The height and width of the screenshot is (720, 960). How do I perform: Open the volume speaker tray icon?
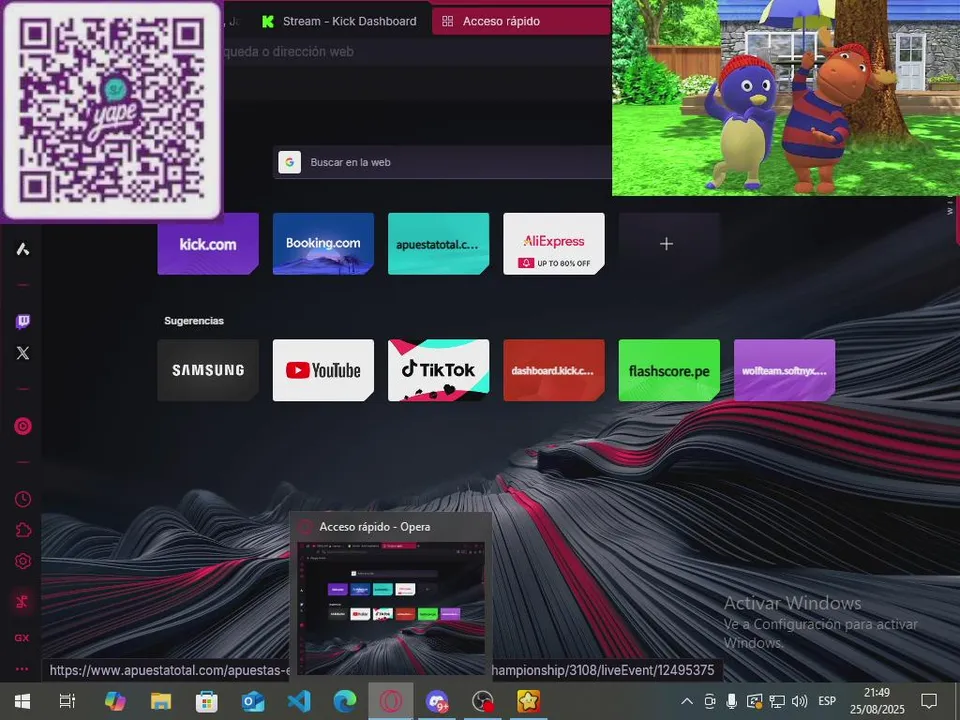799,701
